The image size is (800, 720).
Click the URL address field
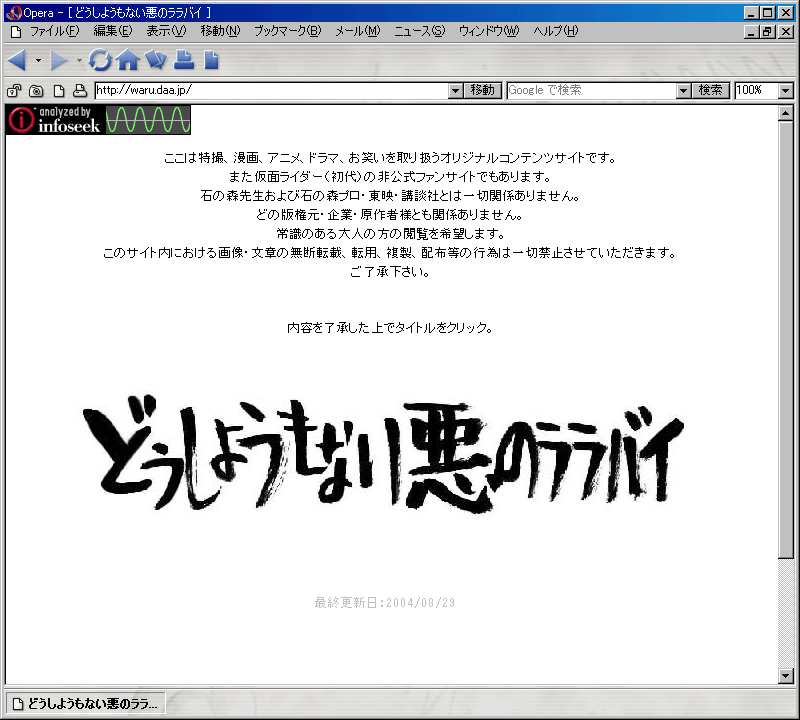click(272, 91)
